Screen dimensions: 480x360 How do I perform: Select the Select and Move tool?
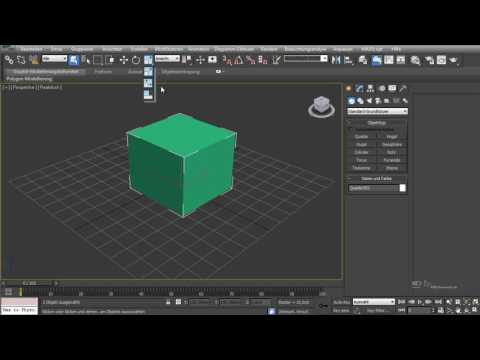click(x=124, y=60)
